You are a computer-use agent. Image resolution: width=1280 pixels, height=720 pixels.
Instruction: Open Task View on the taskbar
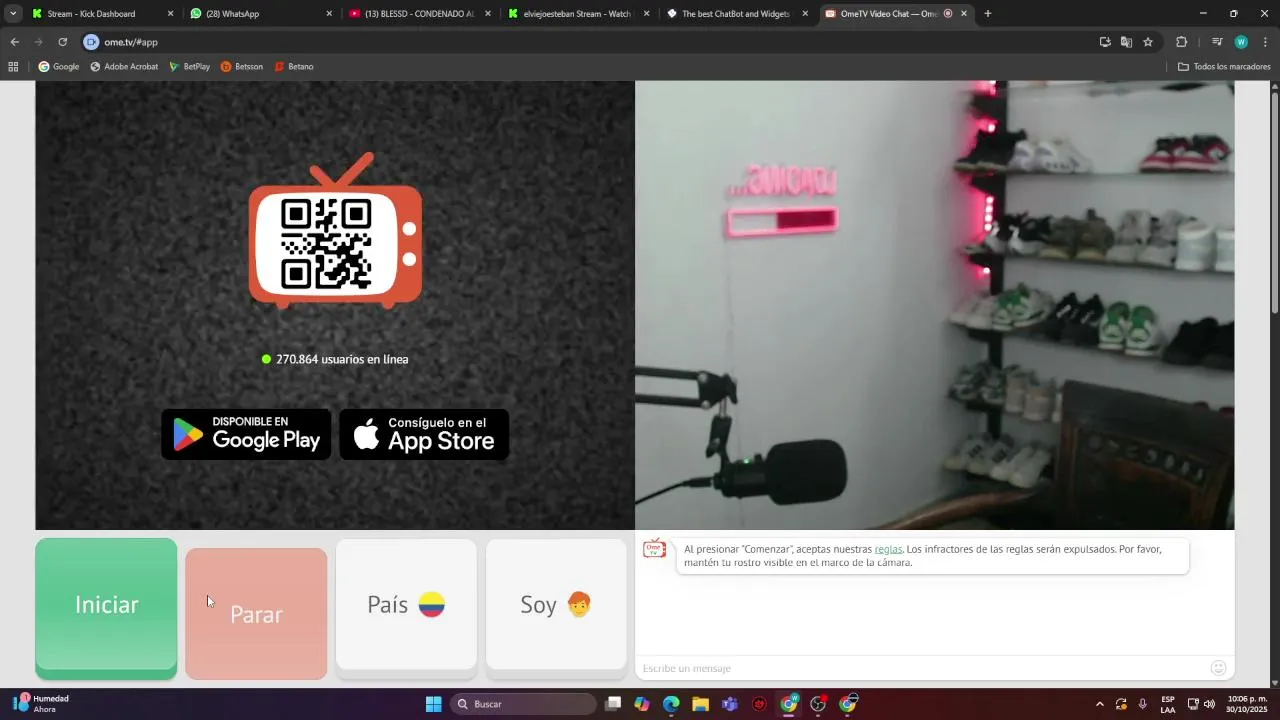click(x=613, y=704)
